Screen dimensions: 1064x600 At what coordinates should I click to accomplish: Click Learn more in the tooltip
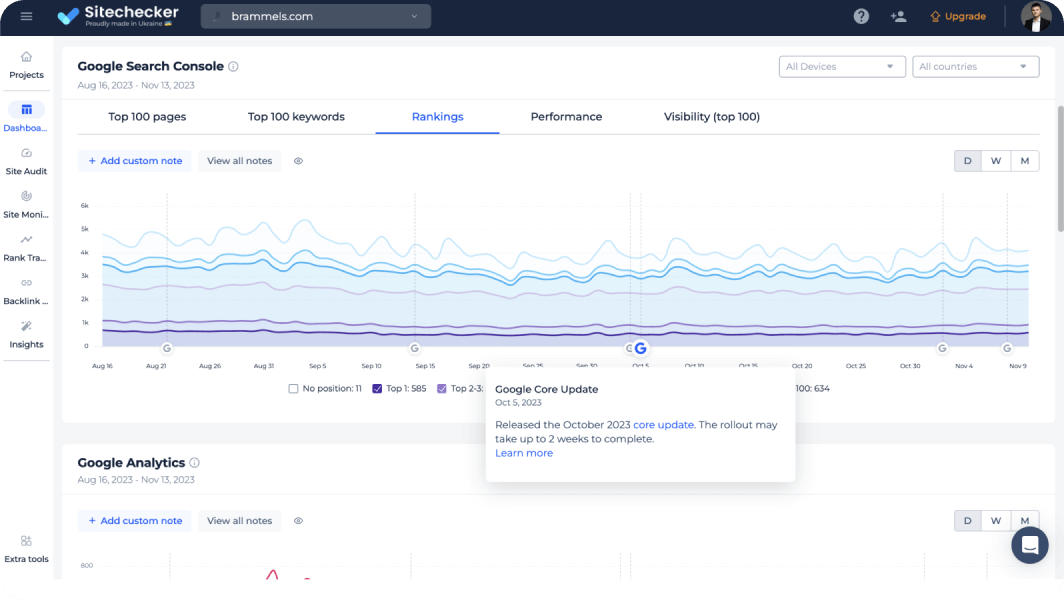point(524,453)
